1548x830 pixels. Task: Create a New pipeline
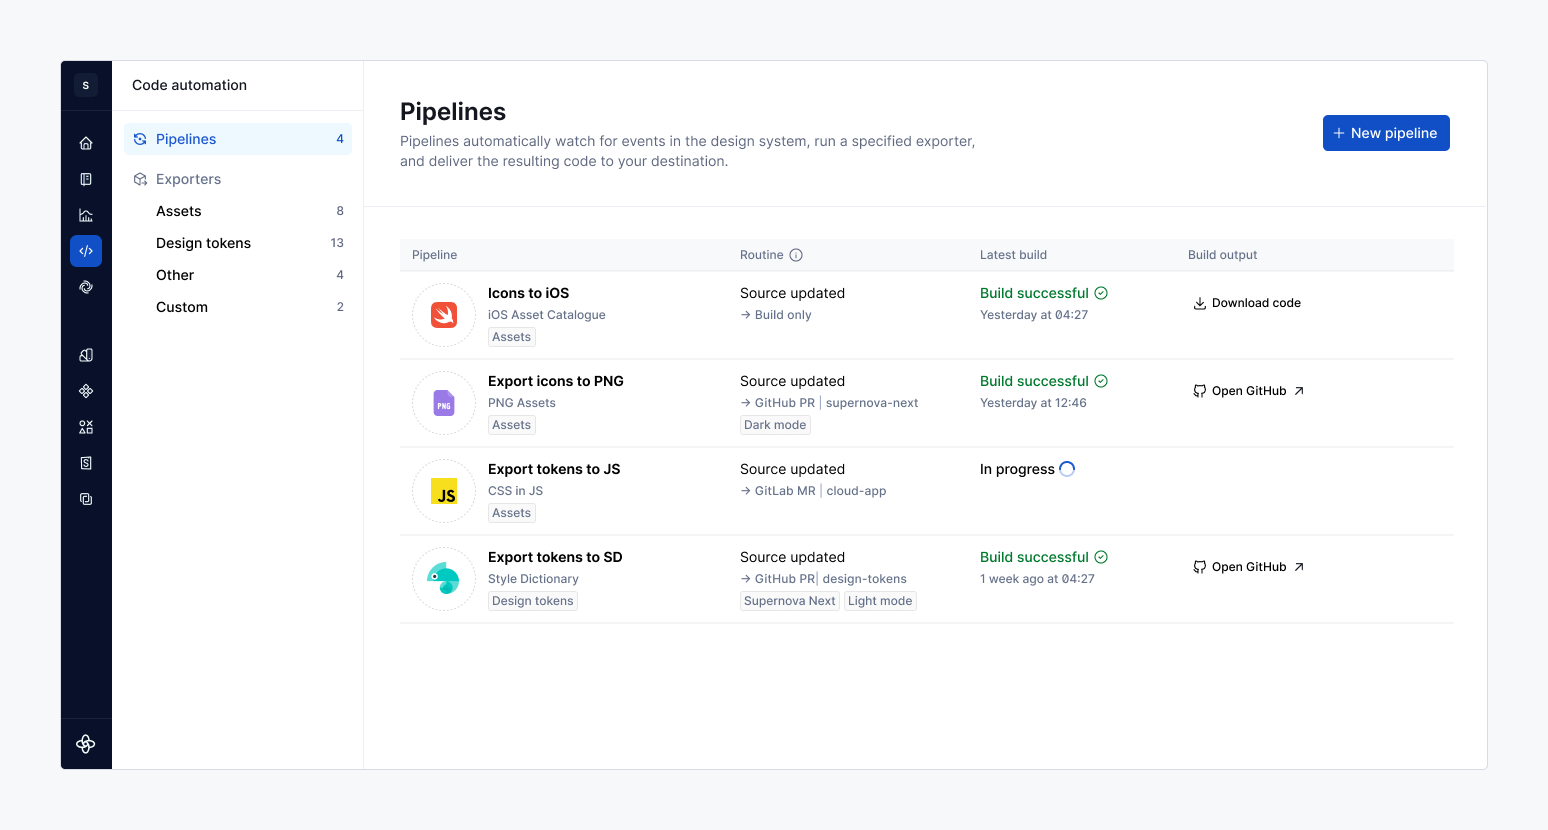coord(1386,132)
